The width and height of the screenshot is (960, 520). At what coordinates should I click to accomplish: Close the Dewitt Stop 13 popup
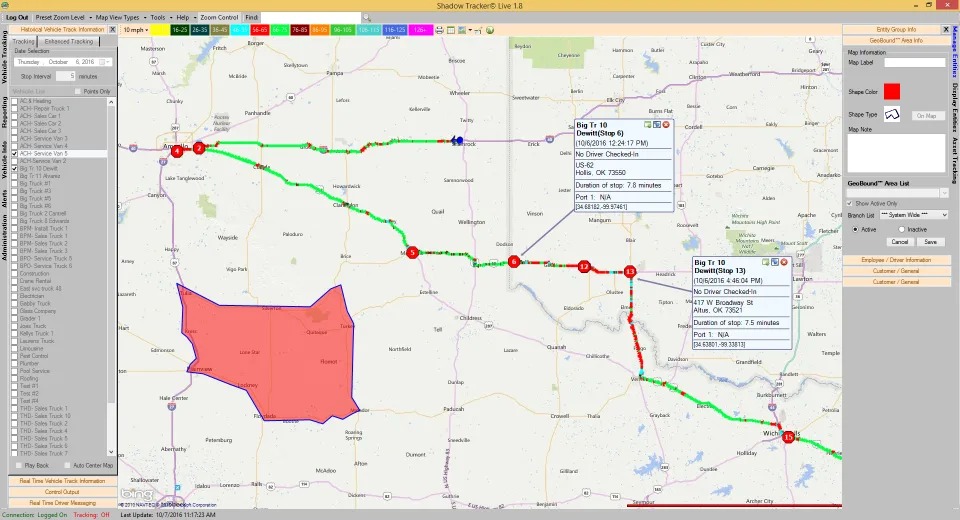pyautogui.click(x=784, y=262)
